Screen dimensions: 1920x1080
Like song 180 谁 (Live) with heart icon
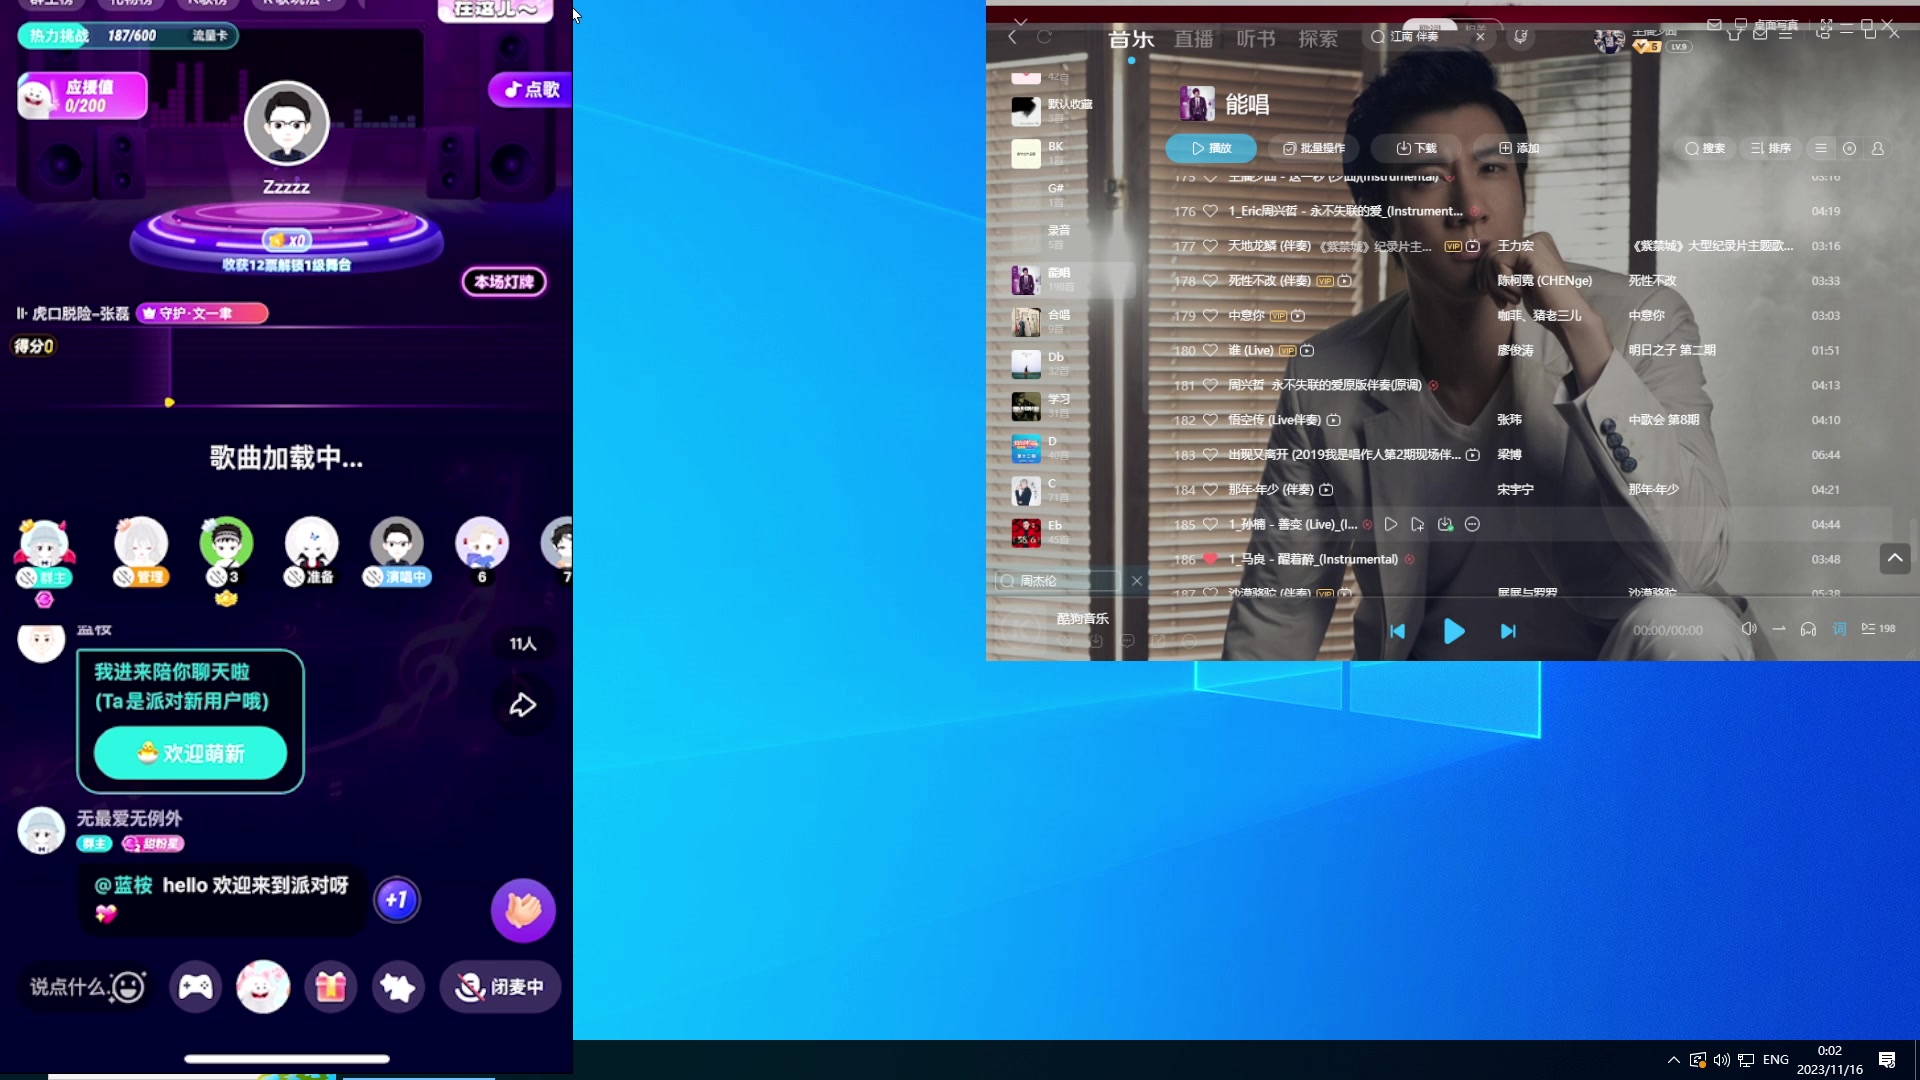(1210, 351)
